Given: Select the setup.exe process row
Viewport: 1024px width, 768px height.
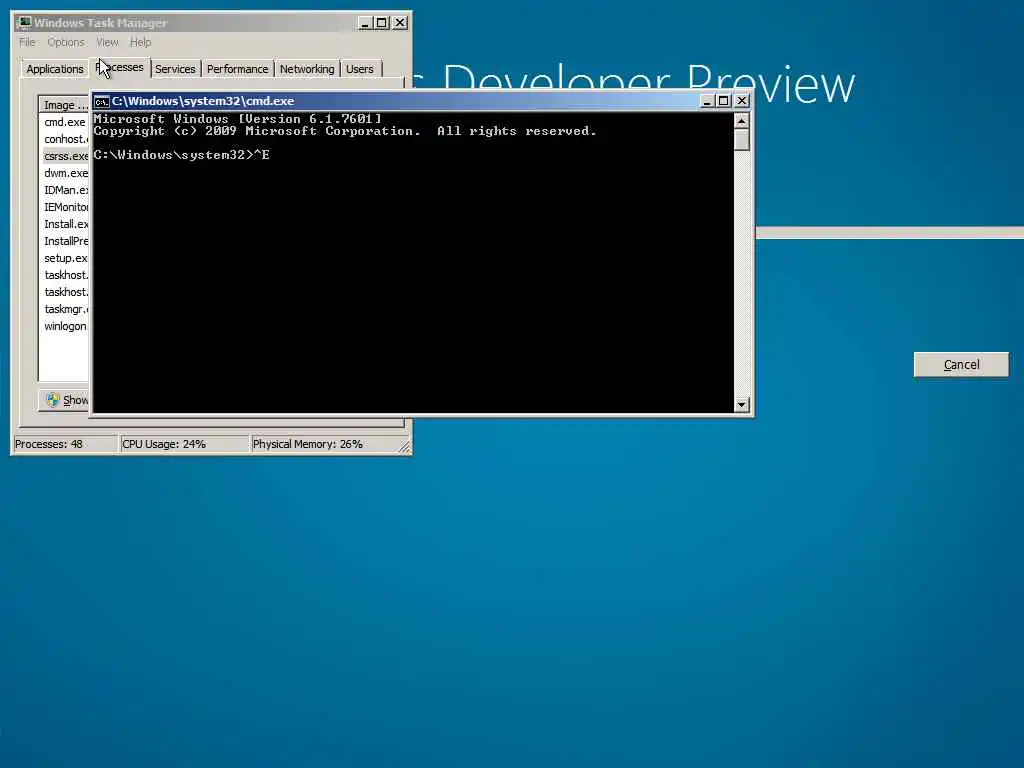Looking at the screenshot, I should pyautogui.click(x=65, y=258).
